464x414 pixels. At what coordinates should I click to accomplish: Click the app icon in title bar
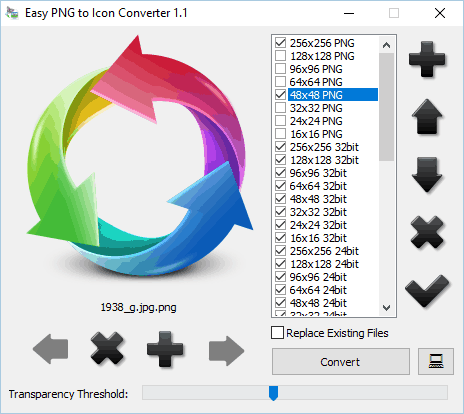[x=12, y=13]
